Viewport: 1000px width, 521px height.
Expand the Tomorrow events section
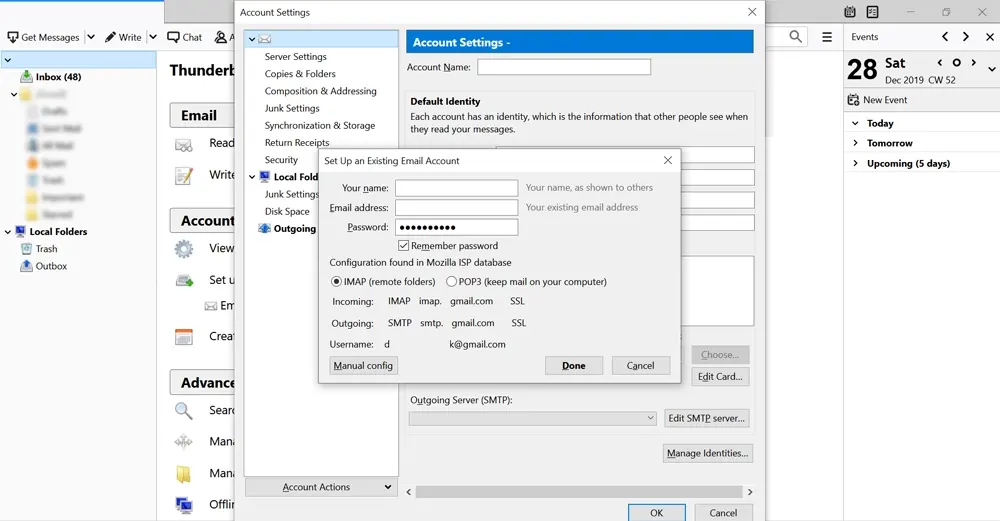[x=856, y=143]
